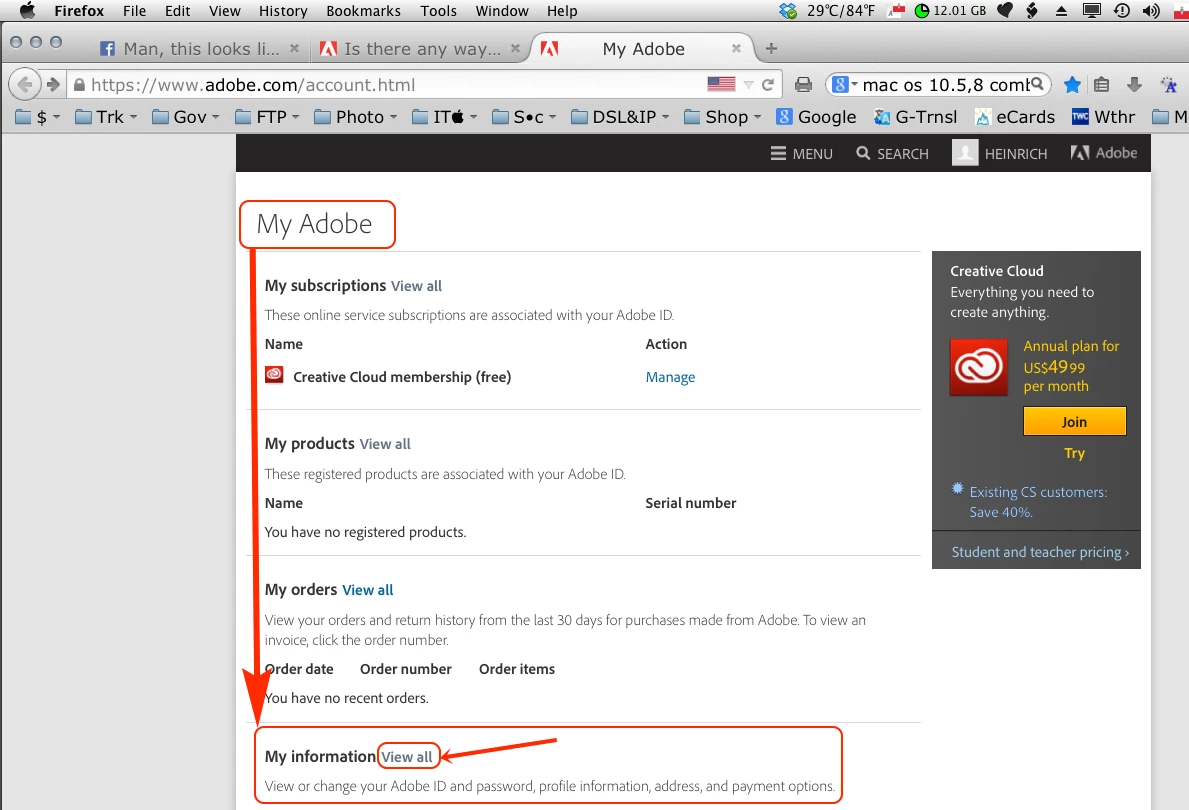Open the Tools menu
Image resolution: width=1189 pixels, height=810 pixels.
[x=438, y=11]
